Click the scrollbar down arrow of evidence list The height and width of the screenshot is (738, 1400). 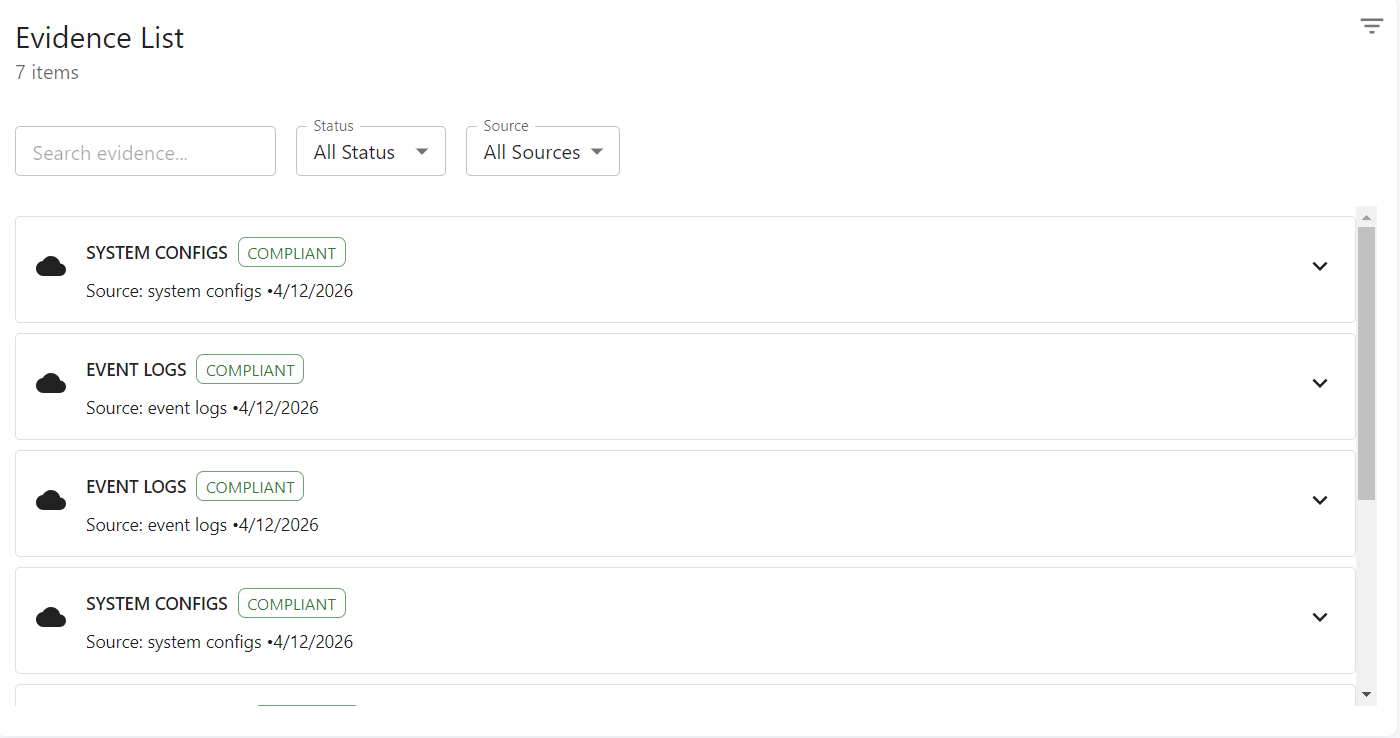tap(1367, 694)
